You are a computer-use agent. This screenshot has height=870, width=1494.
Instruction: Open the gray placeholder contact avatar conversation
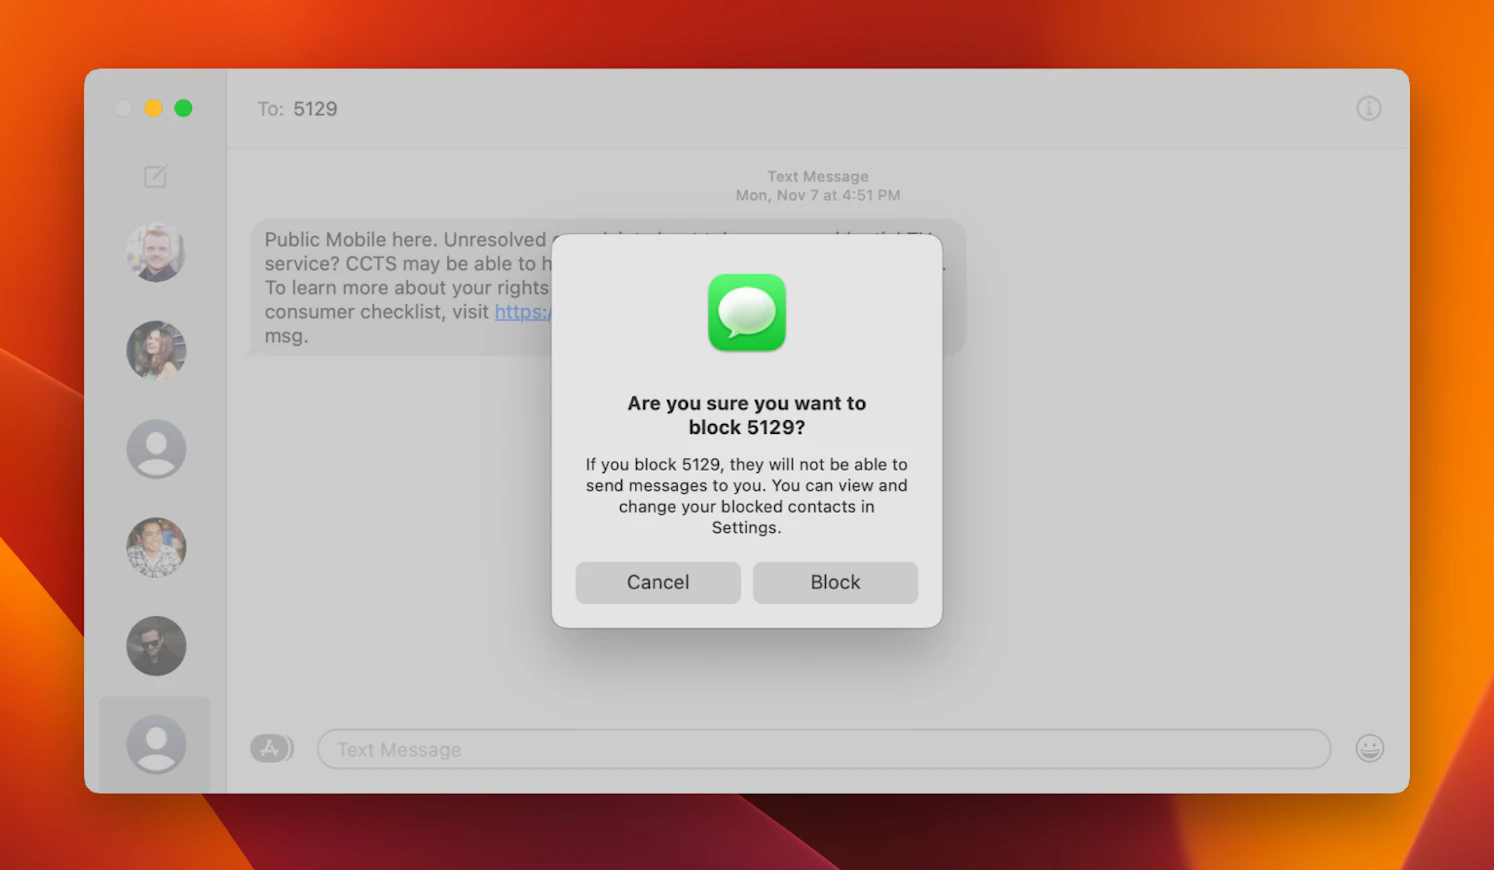pyautogui.click(x=156, y=449)
